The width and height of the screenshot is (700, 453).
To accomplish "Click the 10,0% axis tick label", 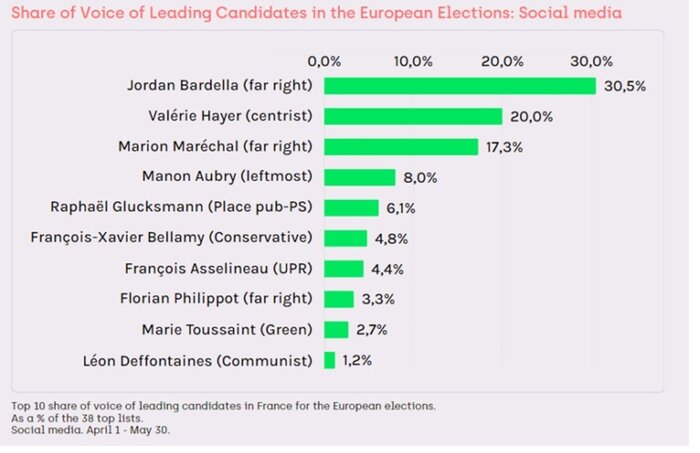I will (413, 61).
